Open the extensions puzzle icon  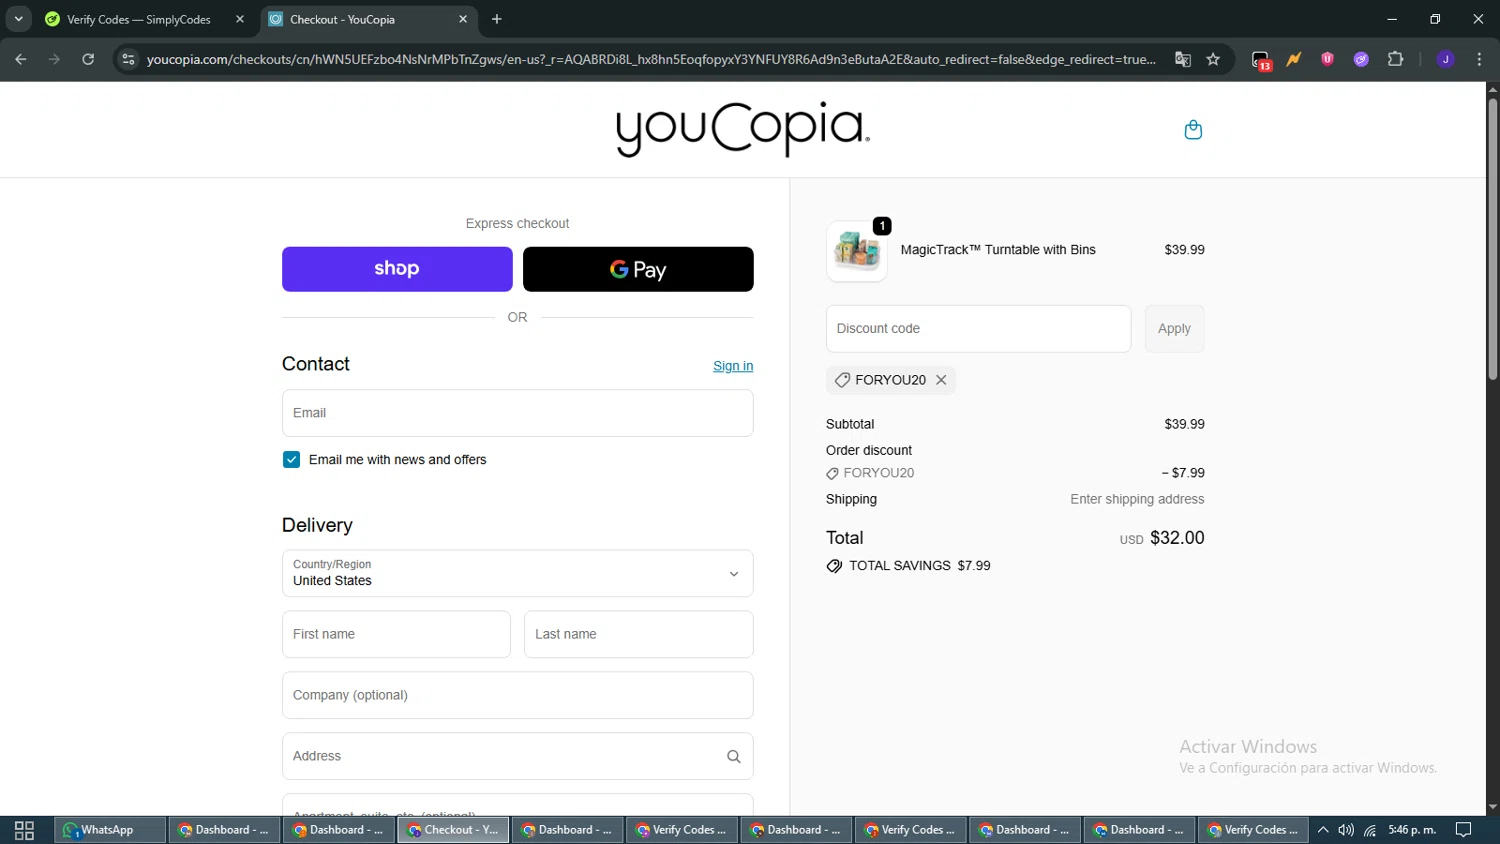1395,59
